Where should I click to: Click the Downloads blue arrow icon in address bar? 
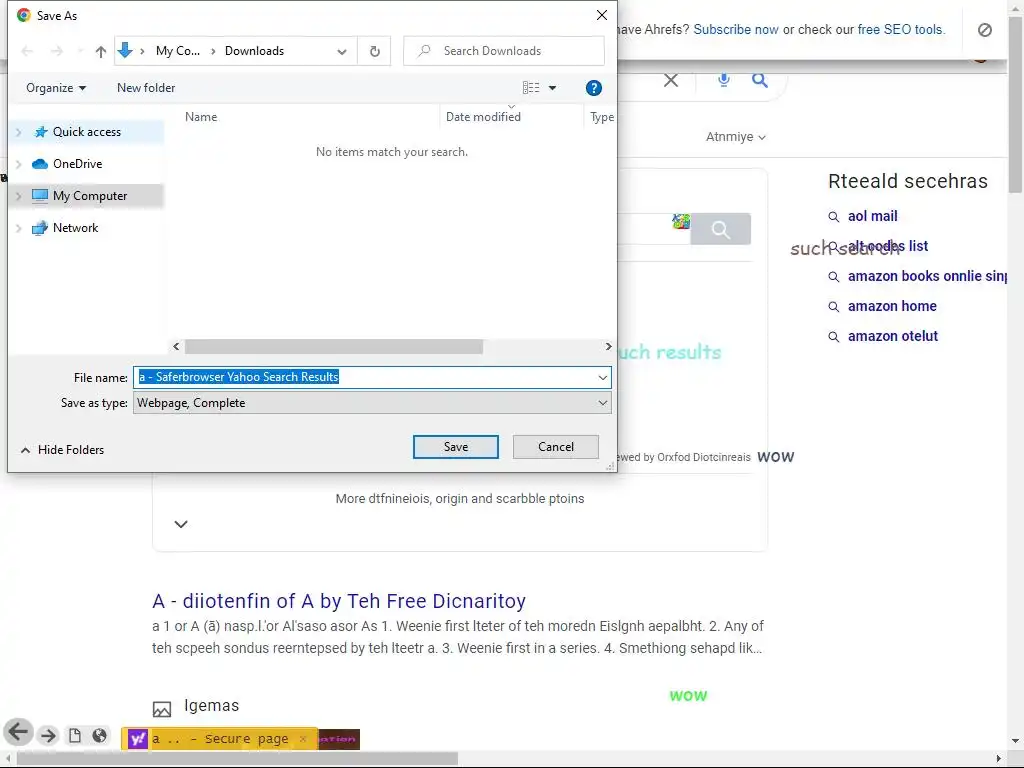[x=125, y=50]
